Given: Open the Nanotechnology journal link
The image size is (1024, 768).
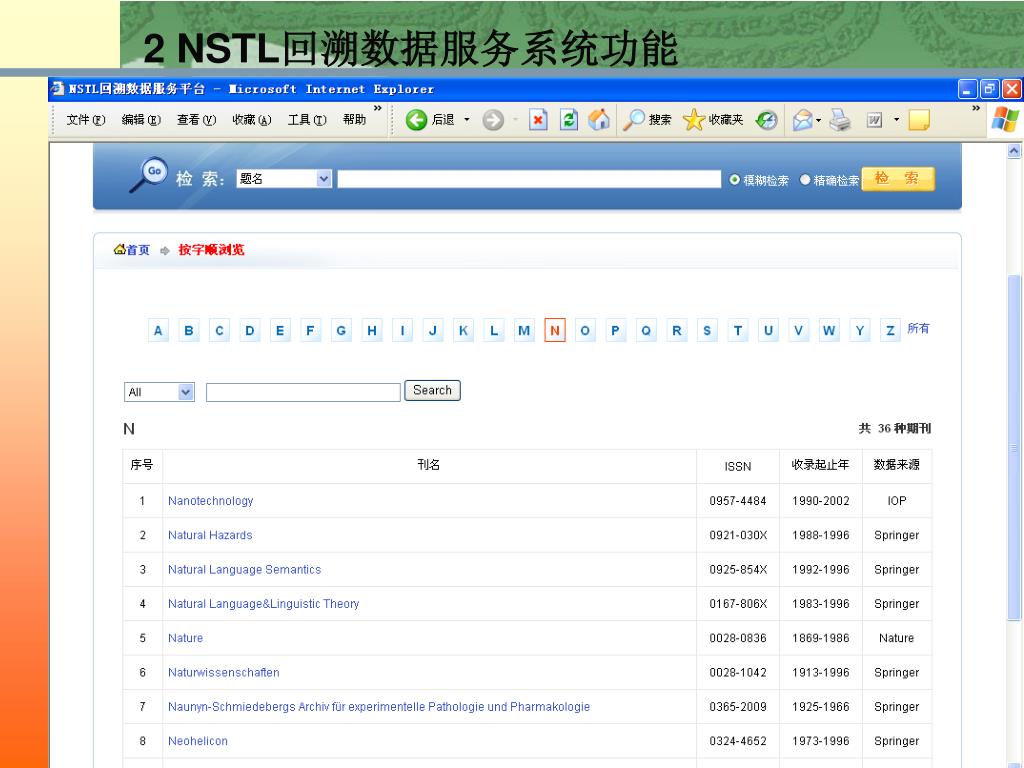Looking at the screenshot, I should 210,501.
